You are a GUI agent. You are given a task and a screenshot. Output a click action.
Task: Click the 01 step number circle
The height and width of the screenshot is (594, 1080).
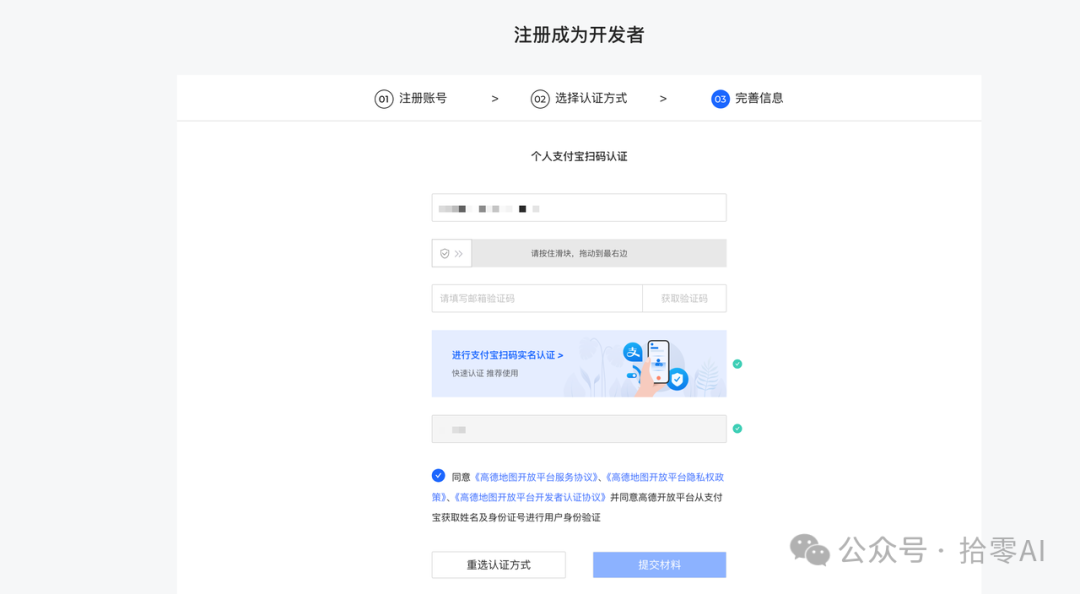[x=384, y=99]
